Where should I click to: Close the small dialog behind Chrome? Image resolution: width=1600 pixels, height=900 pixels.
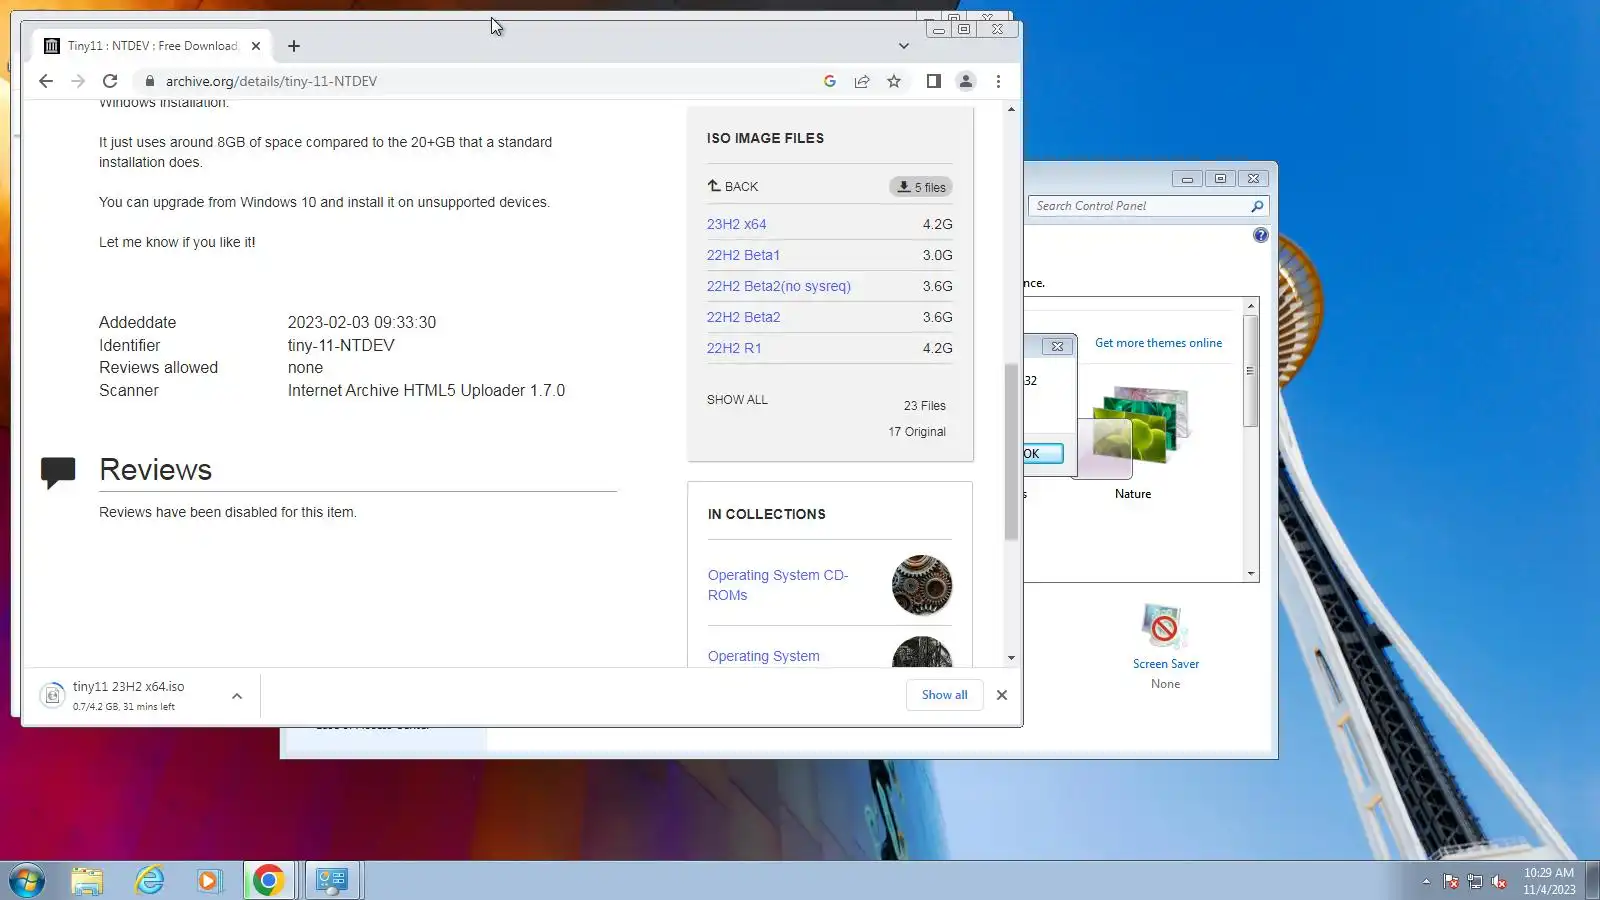1057,346
